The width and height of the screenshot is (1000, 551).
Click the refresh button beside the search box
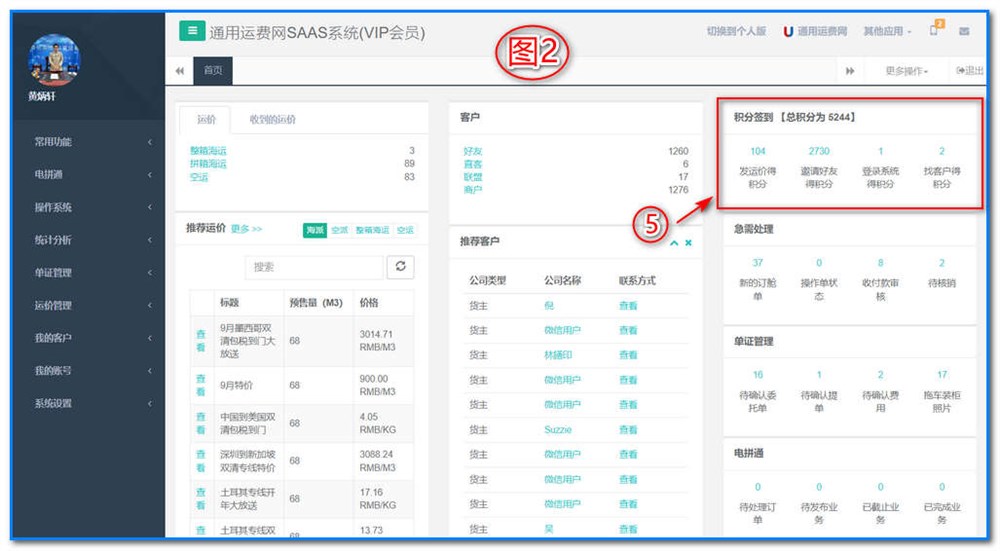coord(401,267)
